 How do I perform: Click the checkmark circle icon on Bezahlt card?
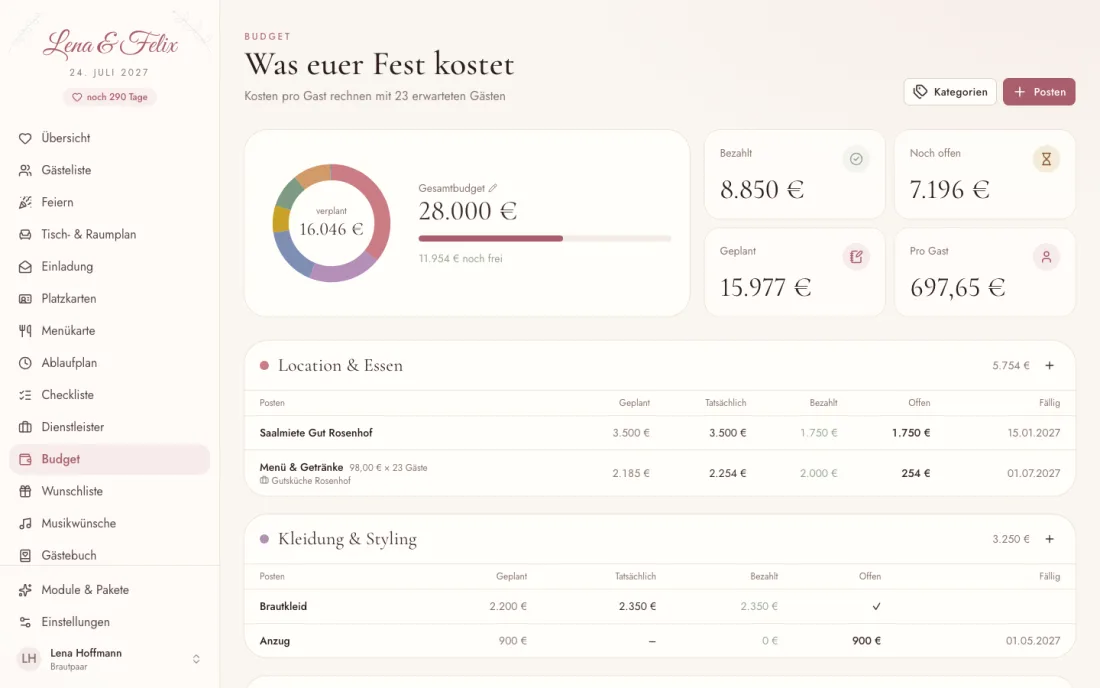tap(856, 159)
